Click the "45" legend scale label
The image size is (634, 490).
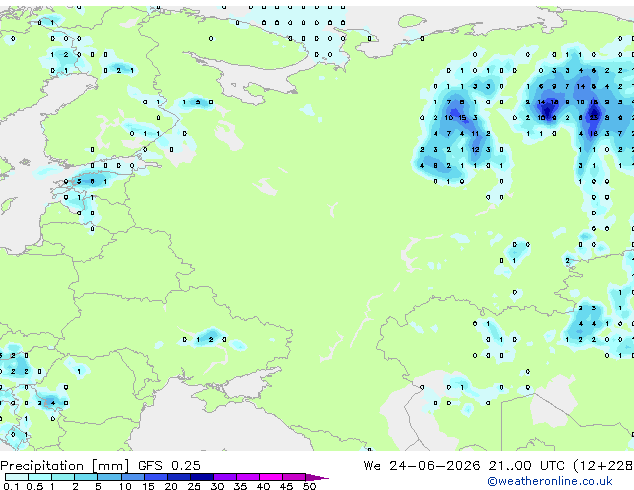(286, 486)
